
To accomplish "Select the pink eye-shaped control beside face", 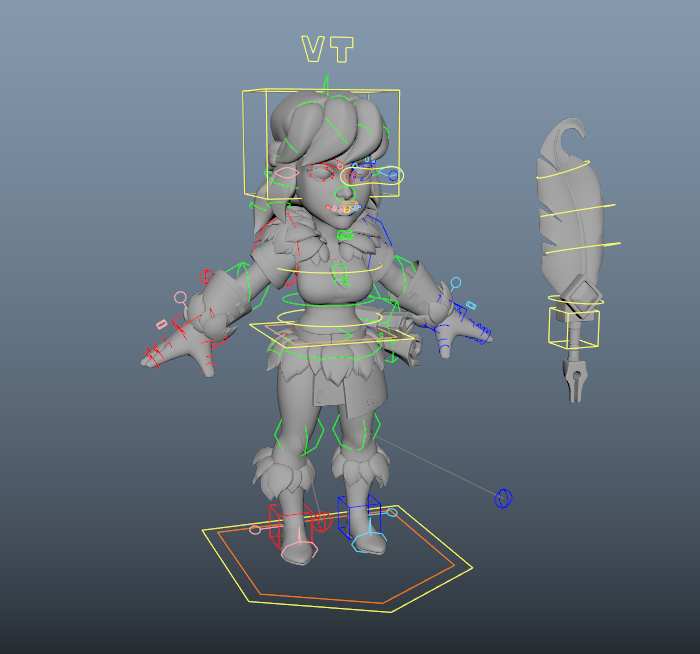I will pyautogui.click(x=286, y=173).
